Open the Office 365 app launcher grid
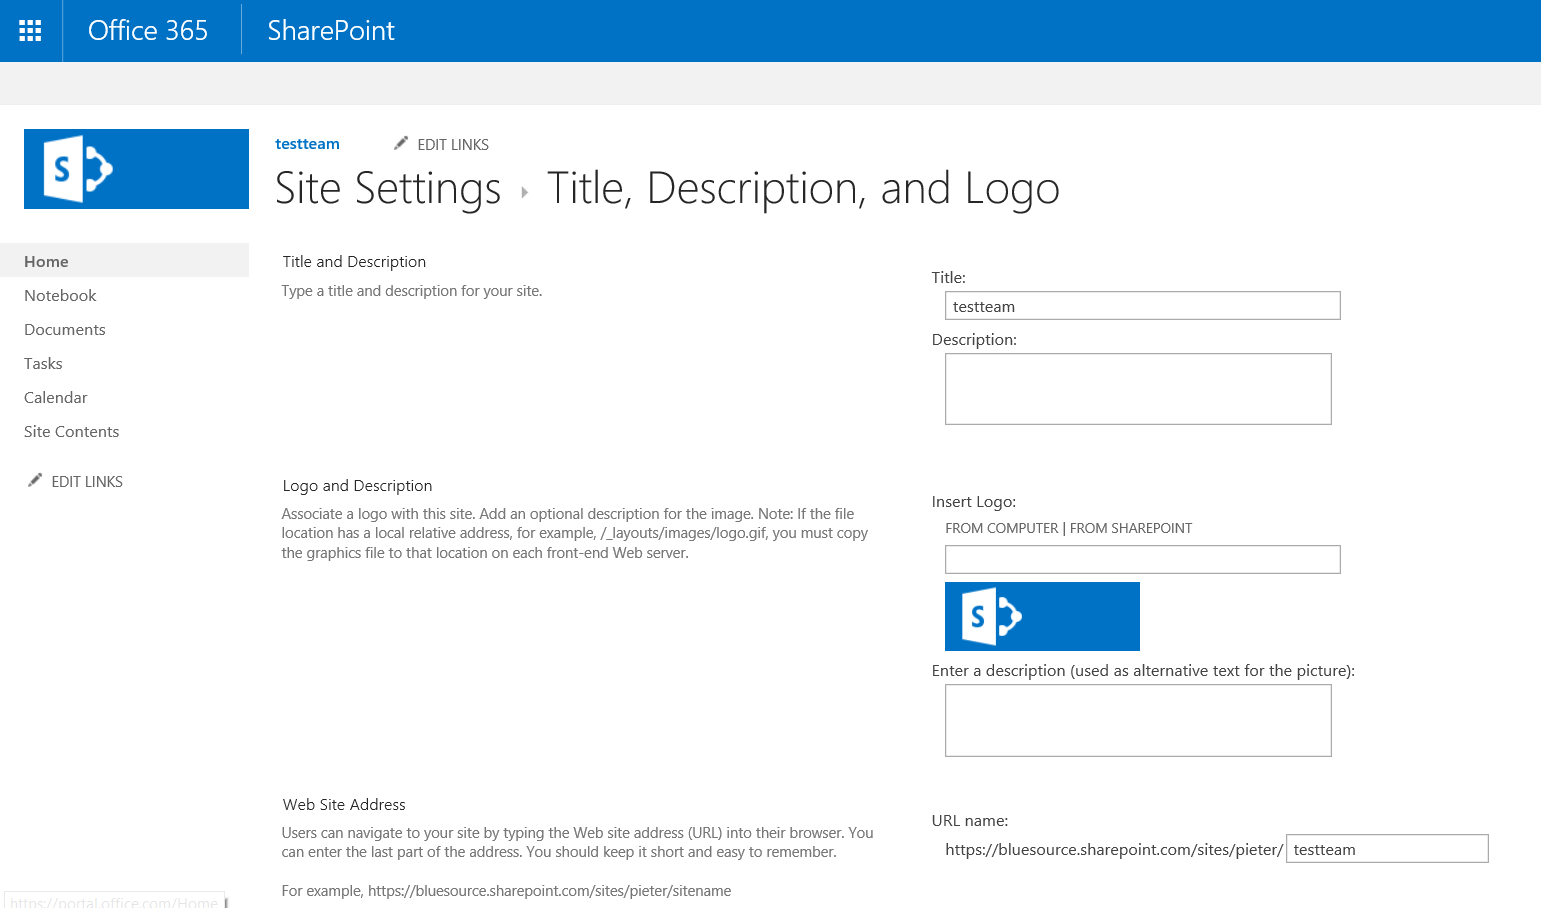The width and height of the screenshot is (1541, 908). [x=30, y=31]
